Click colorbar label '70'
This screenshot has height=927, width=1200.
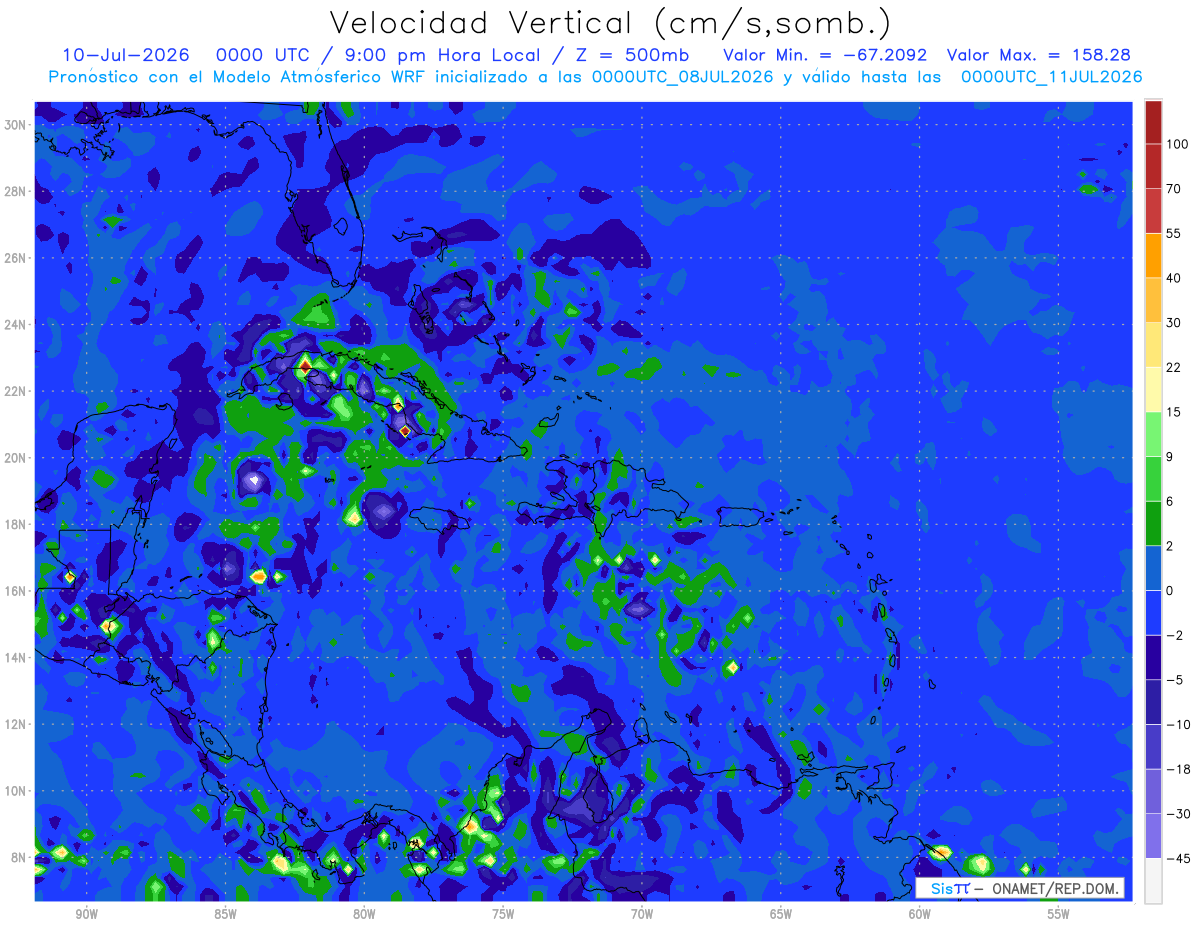(x=1174, y=189)
